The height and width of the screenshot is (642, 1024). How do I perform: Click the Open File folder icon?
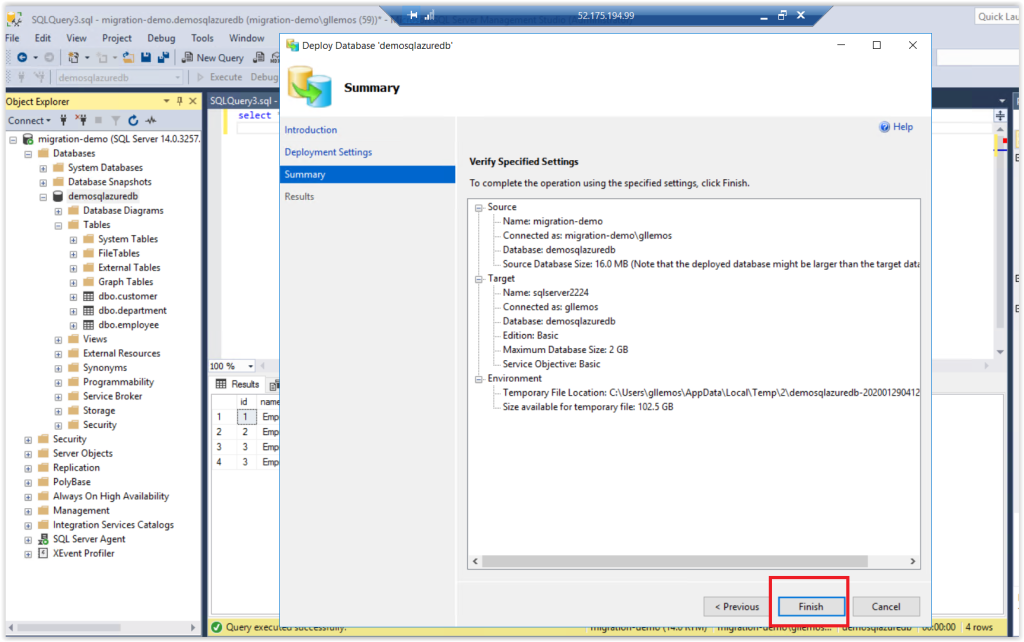(x=129, y=57)
